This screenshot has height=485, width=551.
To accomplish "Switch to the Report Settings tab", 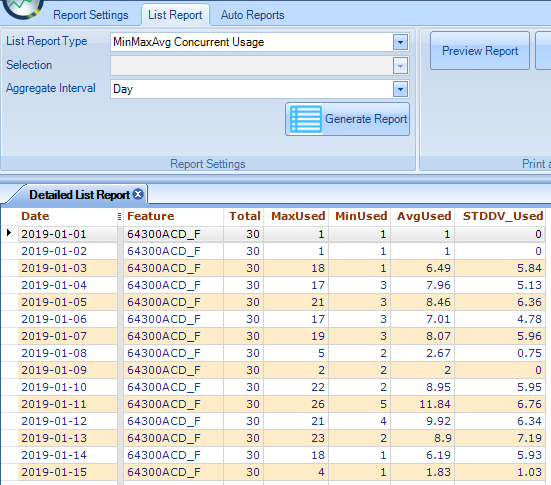I will coord(91,15).
